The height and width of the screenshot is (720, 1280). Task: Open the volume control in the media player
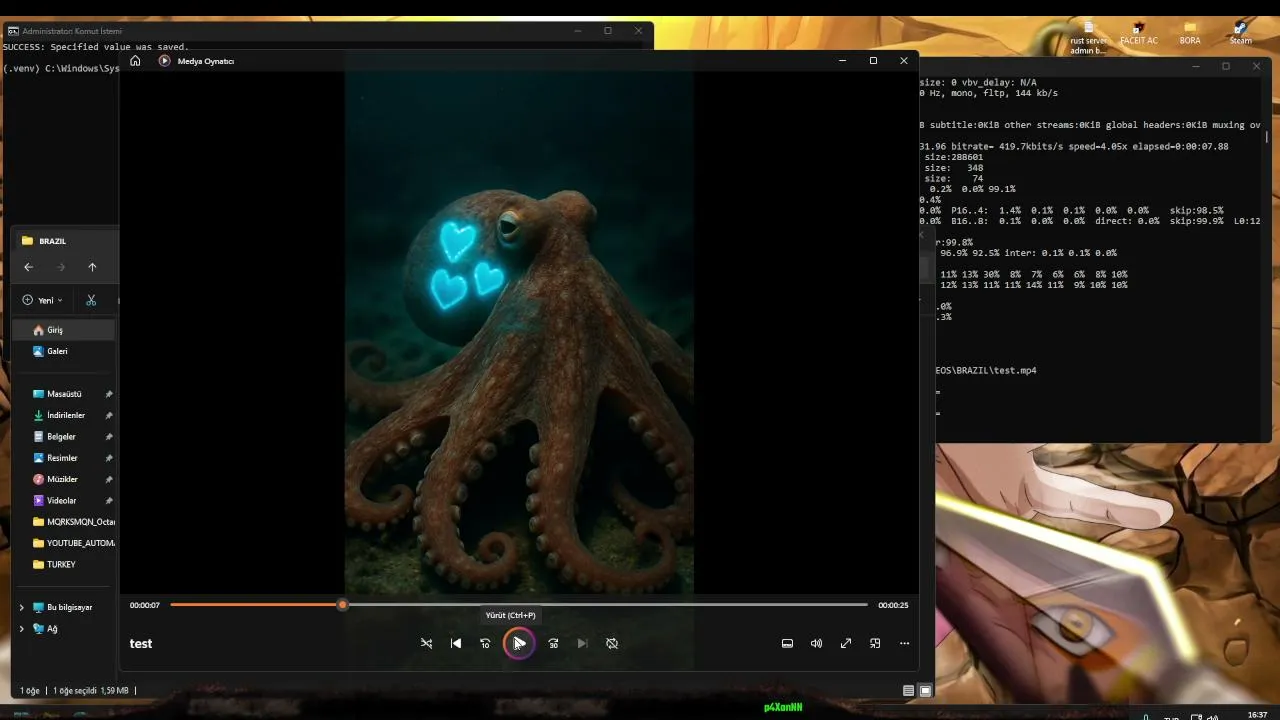[816, 643]
